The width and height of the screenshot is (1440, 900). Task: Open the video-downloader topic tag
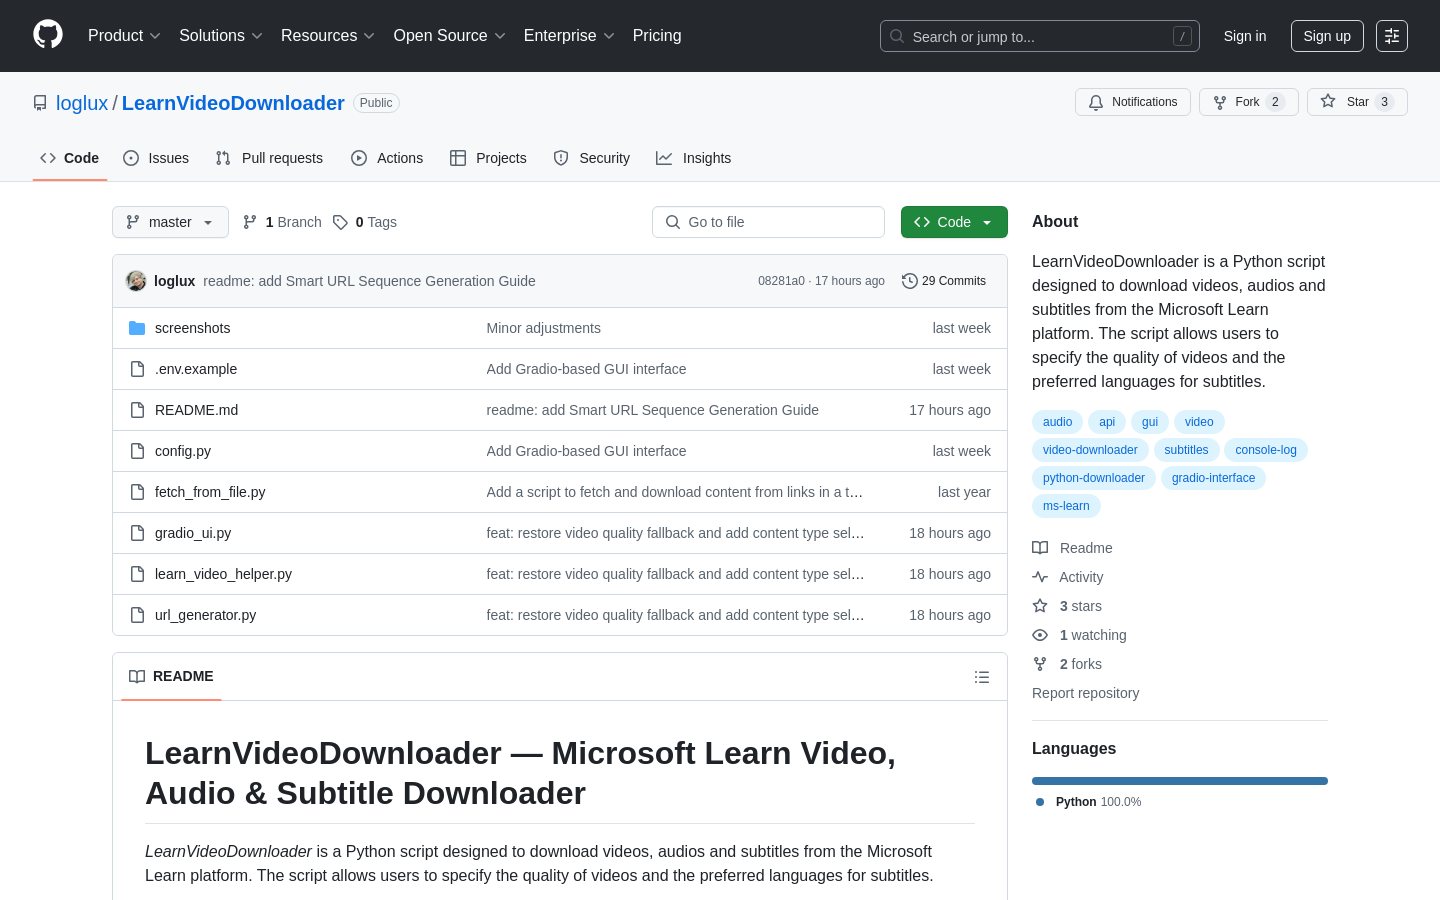(x=1090, y=450)
